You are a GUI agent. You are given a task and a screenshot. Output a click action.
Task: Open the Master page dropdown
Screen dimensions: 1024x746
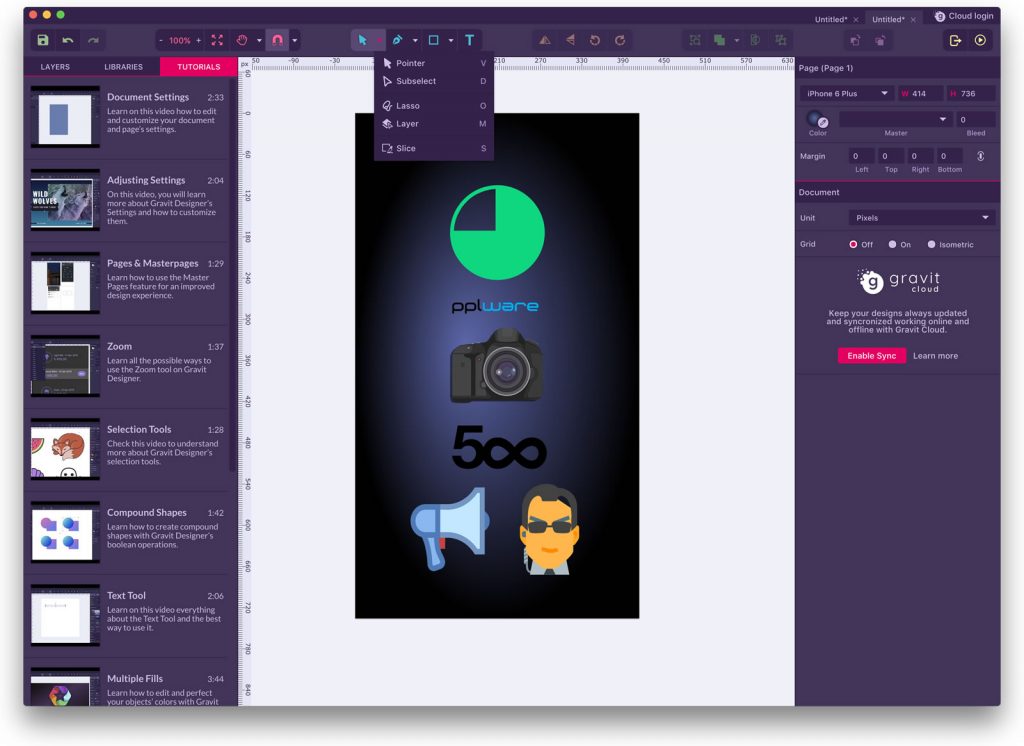coord(895,119)
